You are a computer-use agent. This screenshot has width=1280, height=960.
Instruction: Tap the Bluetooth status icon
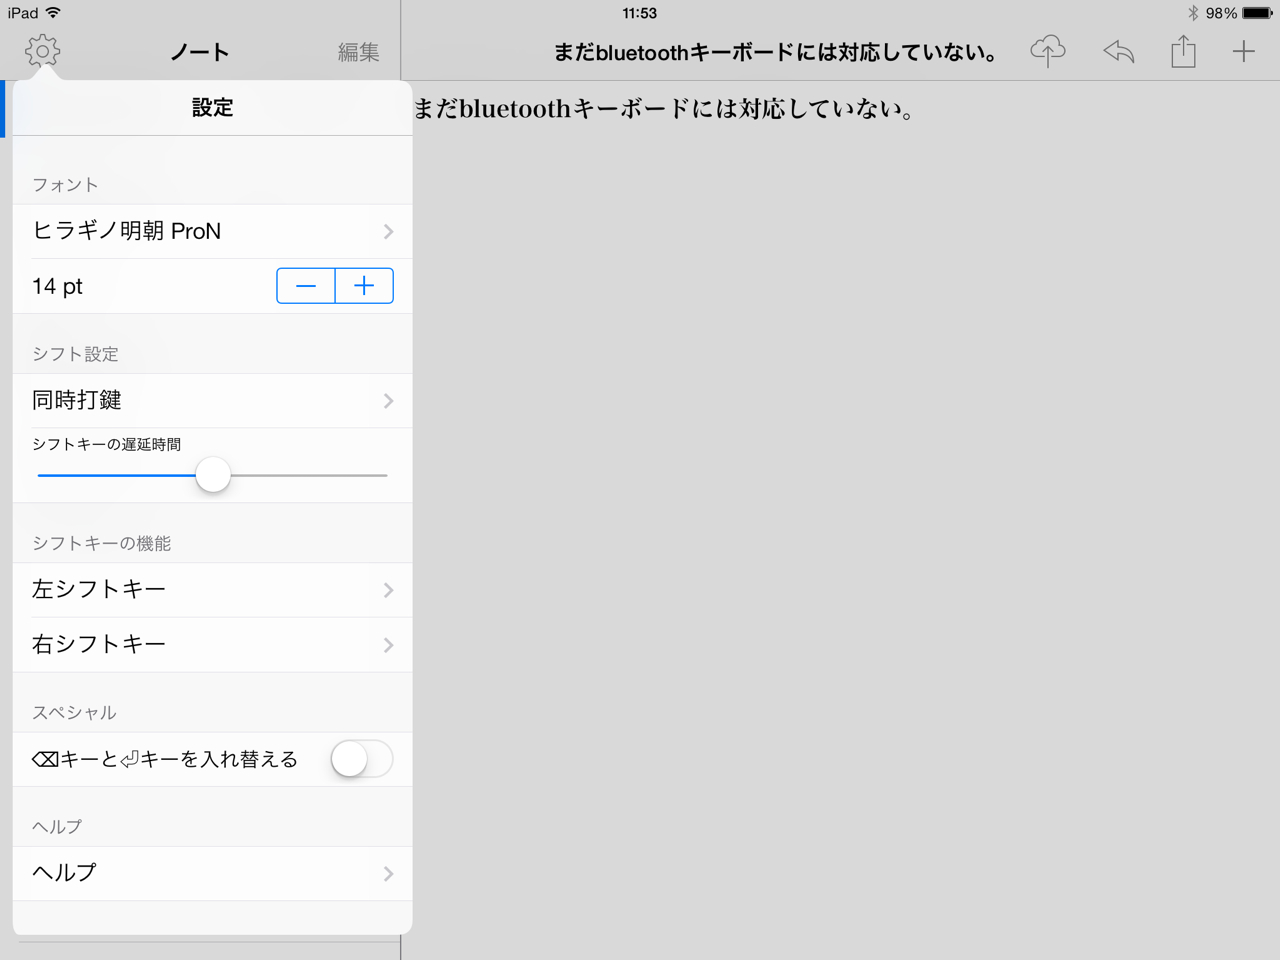[1192, 13]
